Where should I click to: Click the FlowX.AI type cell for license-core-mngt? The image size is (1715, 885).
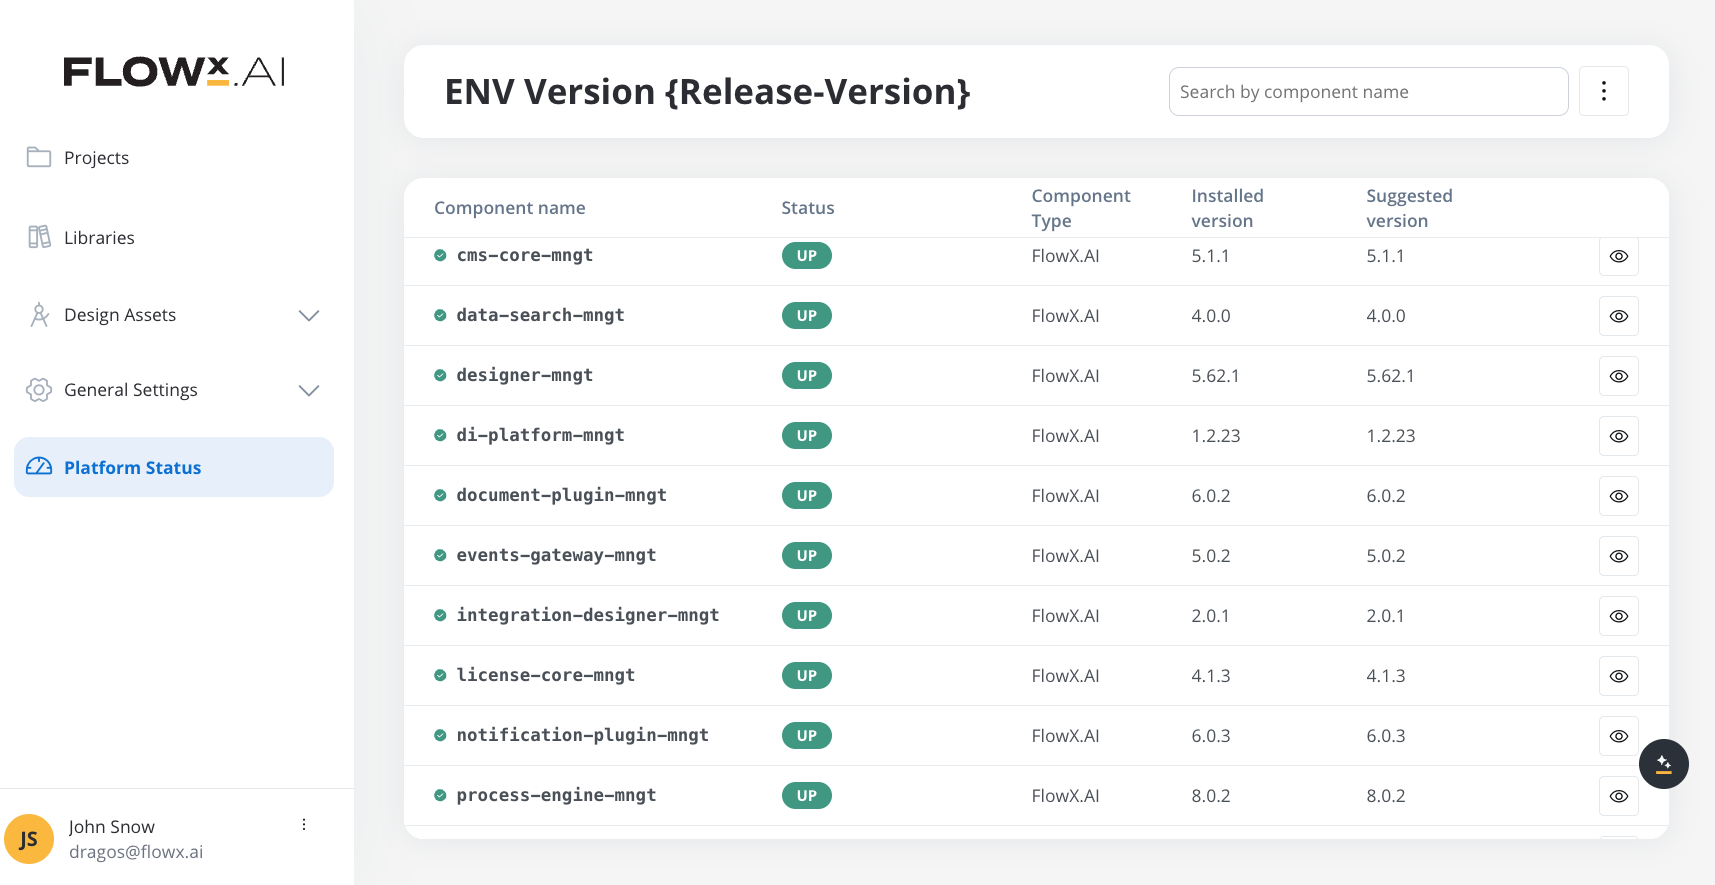pos(1065,676)
